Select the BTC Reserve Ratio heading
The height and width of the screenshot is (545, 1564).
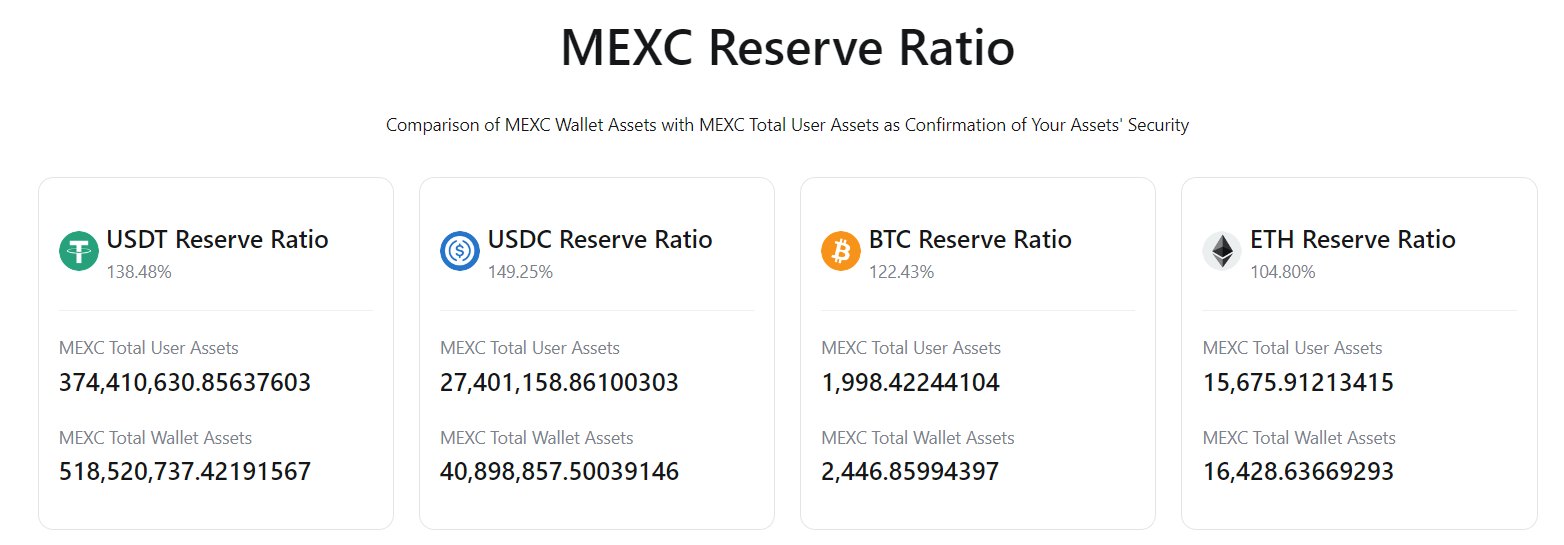tap(970, 240)
